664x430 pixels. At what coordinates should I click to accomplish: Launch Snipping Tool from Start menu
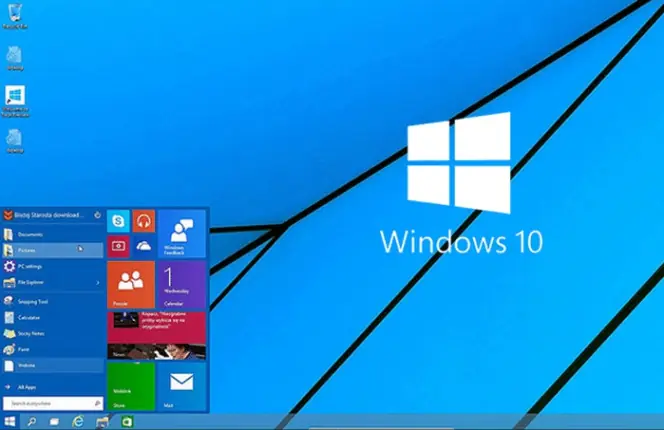tap(53, 301)
